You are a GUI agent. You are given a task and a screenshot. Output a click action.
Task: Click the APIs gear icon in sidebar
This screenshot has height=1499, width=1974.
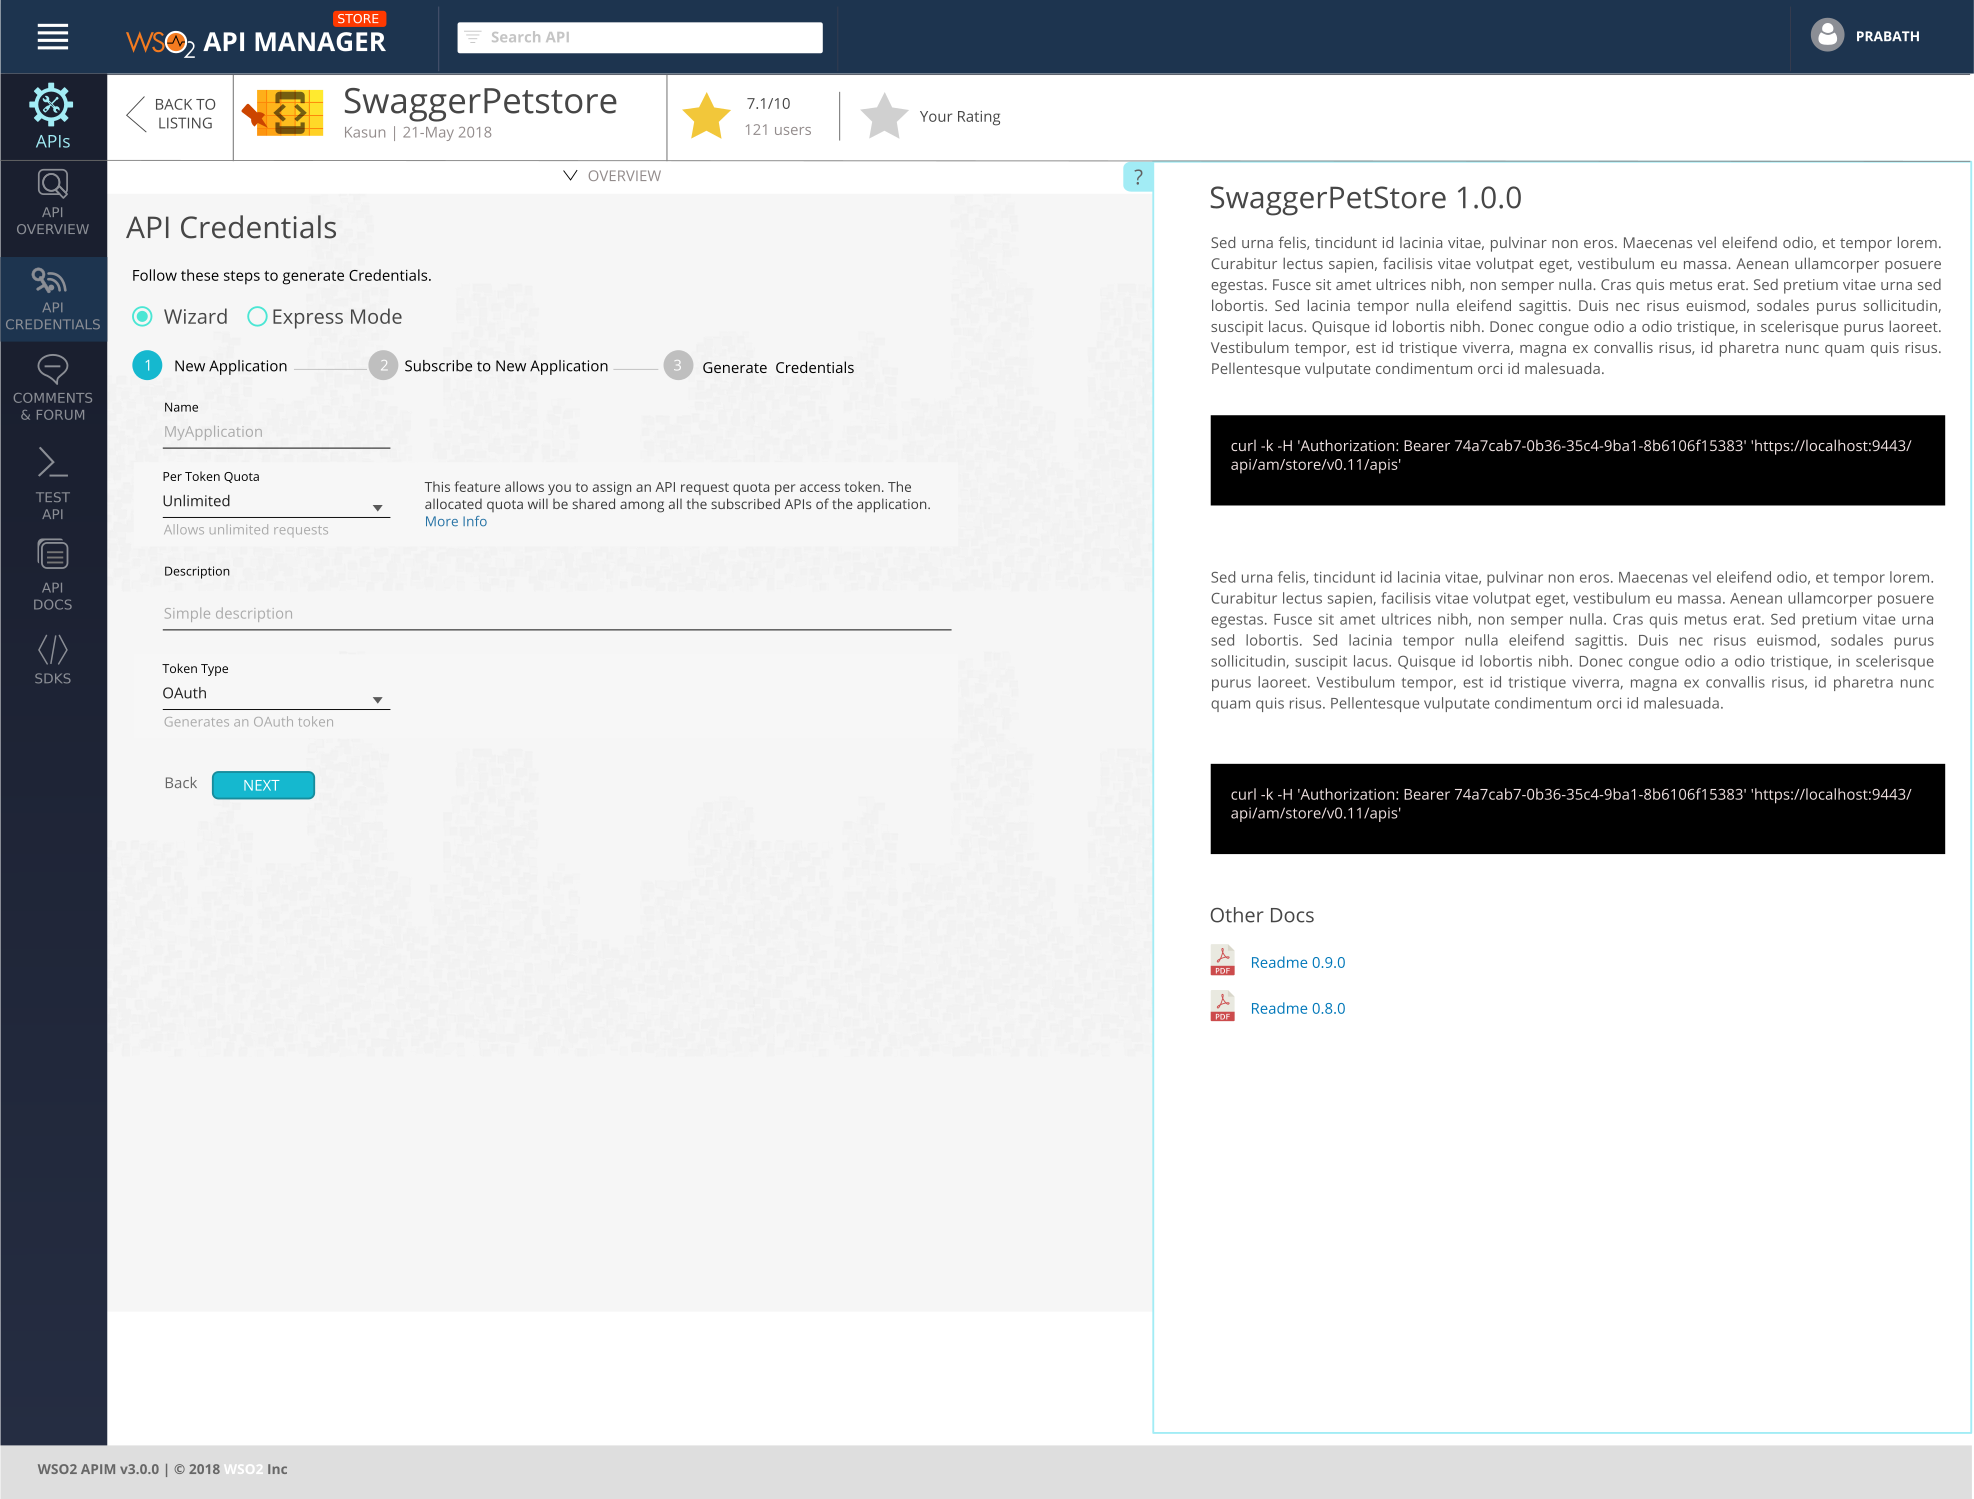pos(52,106)
